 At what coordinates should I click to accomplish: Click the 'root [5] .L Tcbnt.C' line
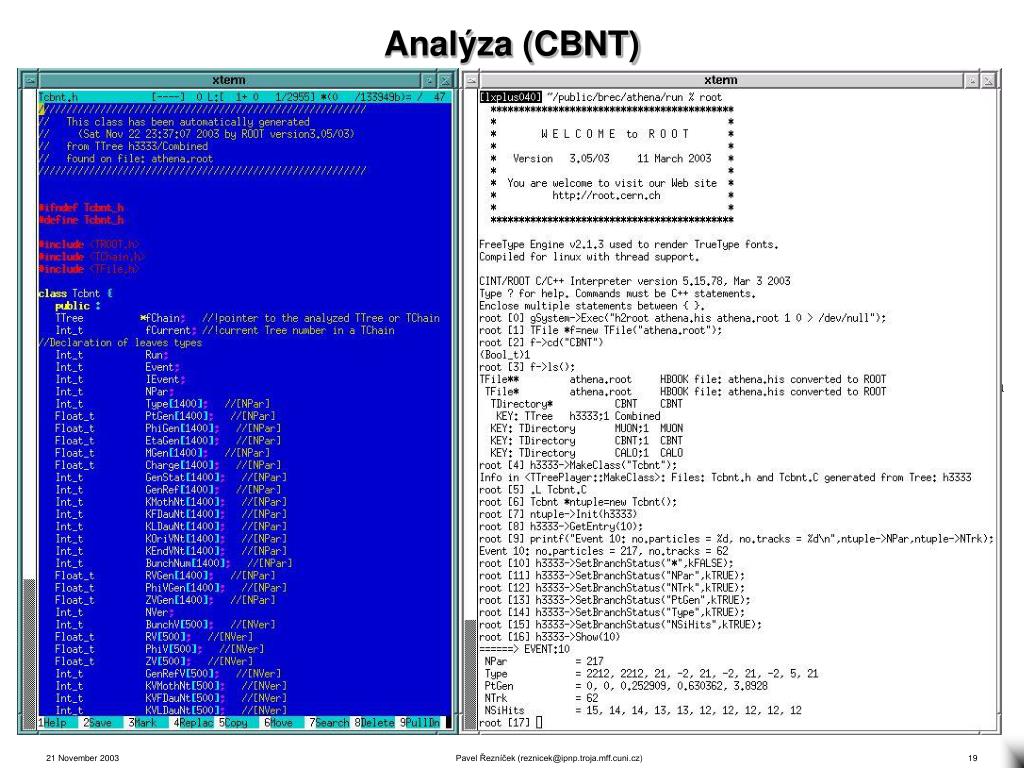click(533, 490)
